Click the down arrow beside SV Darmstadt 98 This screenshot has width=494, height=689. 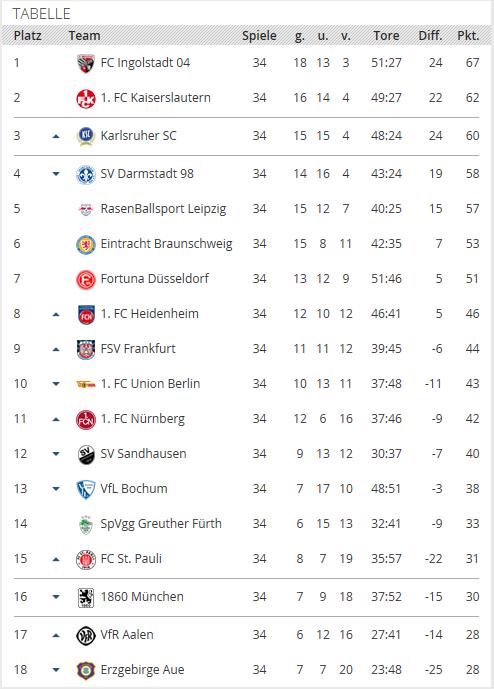coord(56,174)
